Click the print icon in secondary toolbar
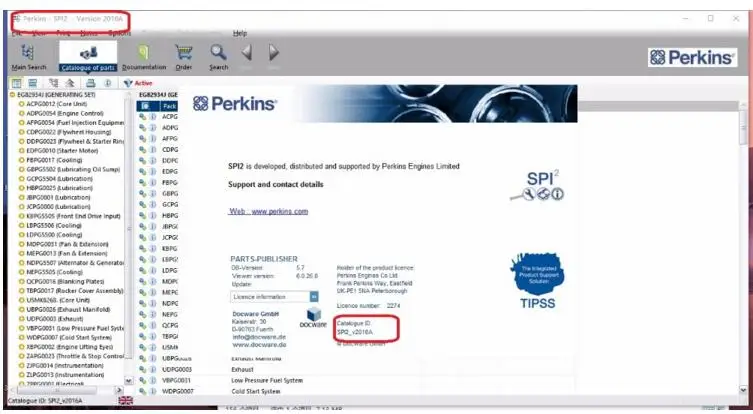753x414 pixels. [x=90, y=83]
